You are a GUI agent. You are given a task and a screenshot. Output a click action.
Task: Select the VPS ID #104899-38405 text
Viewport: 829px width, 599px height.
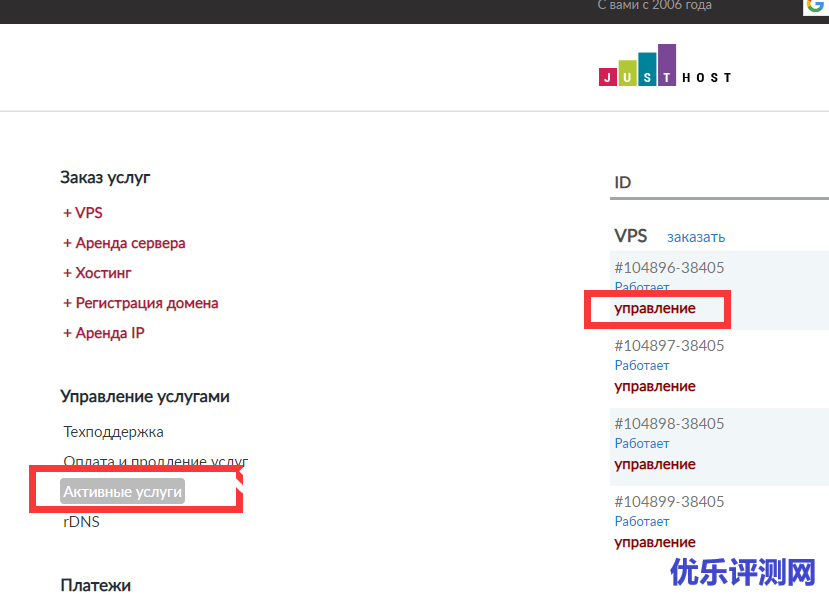669,502
